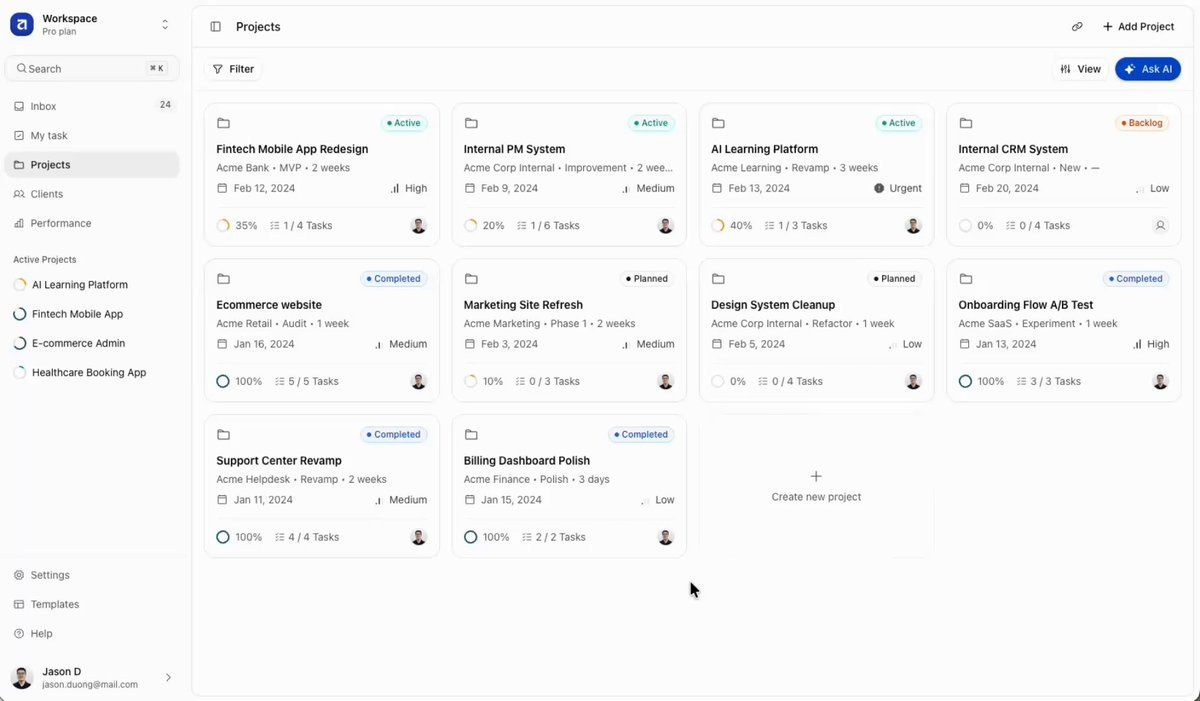Click the 35% progress ring on Fintech Mobile App Redesign

click(223, 226)
